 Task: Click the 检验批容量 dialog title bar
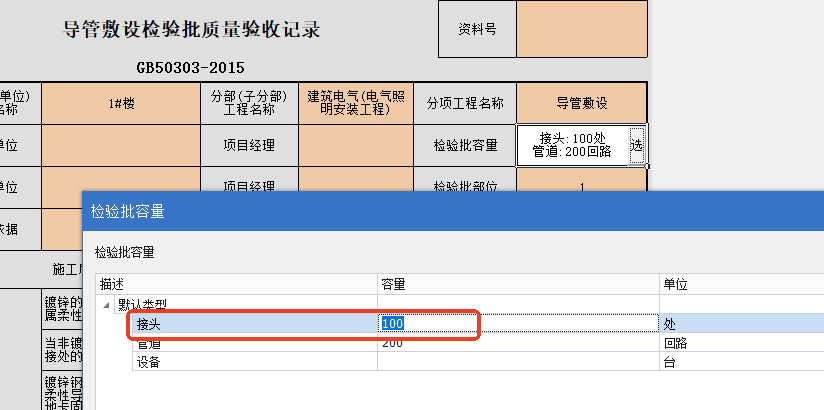[x=453, y=211]
